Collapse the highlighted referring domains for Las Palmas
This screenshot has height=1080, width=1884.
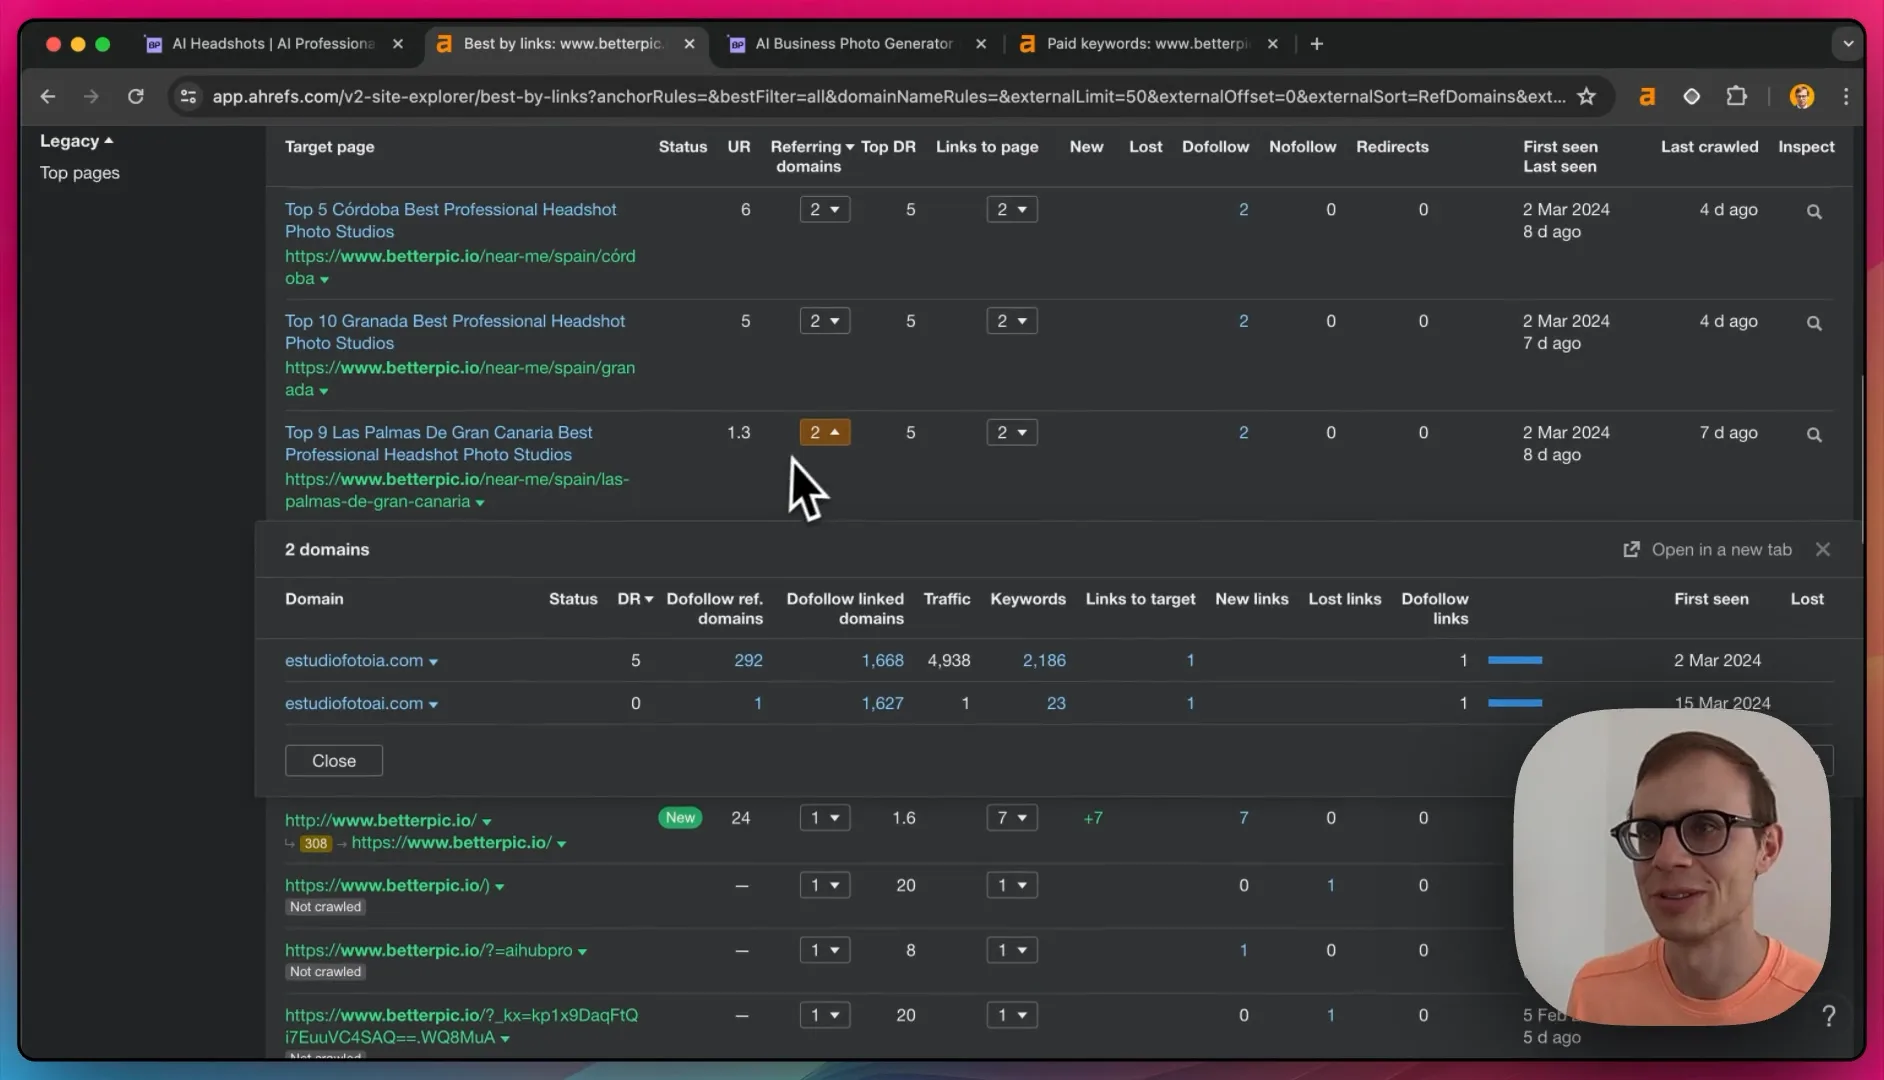(825, 433)
